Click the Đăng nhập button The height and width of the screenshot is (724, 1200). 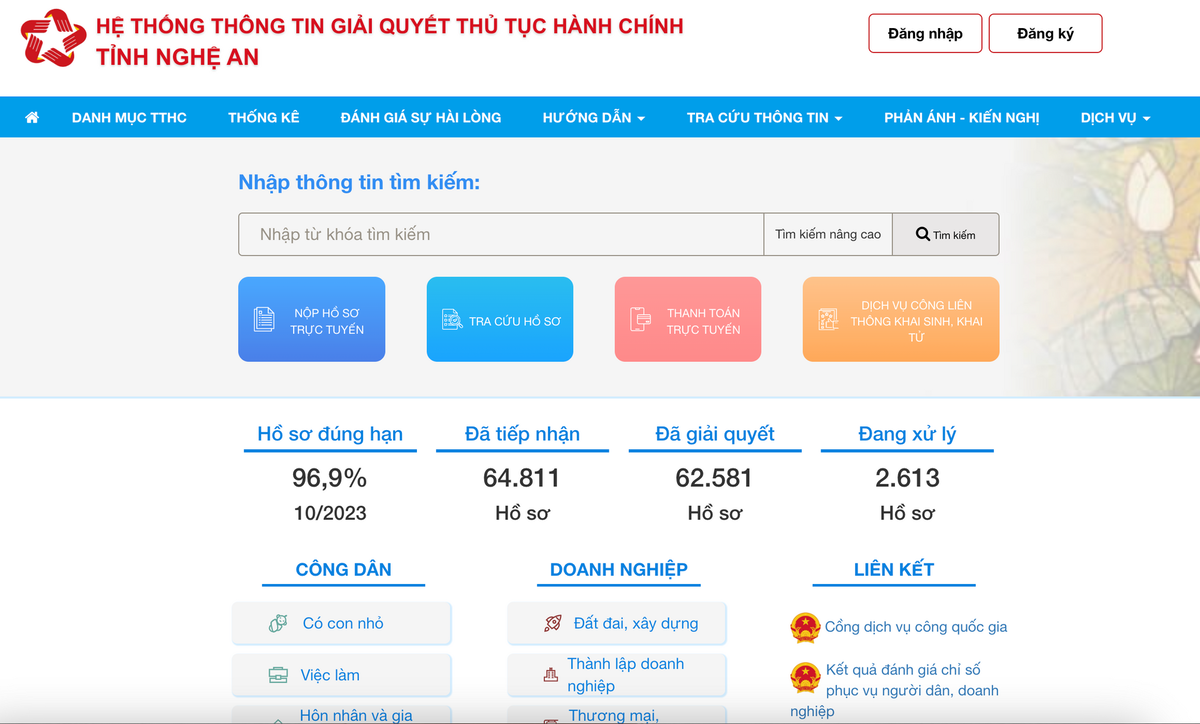tap(924, 32)
